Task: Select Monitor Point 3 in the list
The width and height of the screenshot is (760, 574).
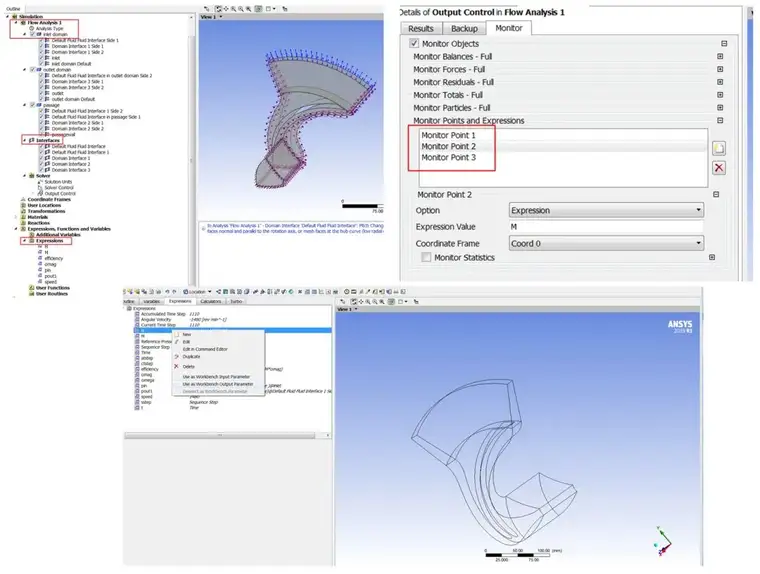Action: pyautogui.click(x=448, y=157)
